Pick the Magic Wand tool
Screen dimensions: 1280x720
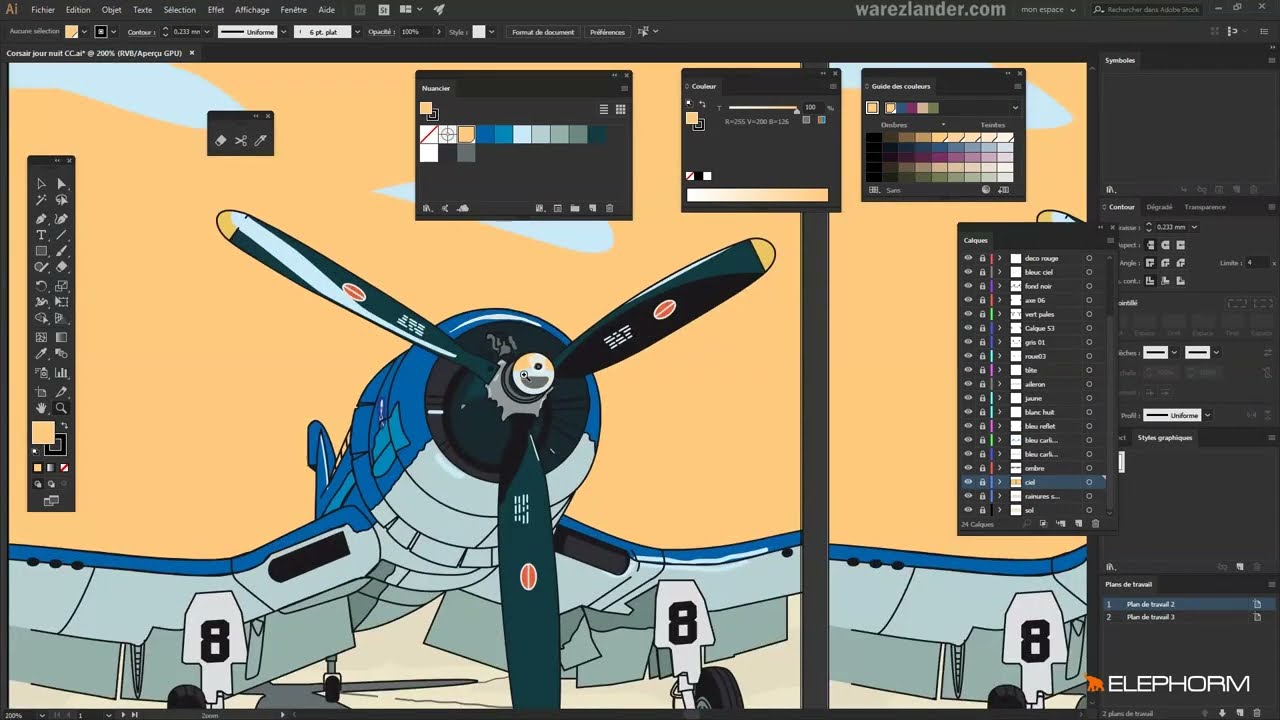41,200
